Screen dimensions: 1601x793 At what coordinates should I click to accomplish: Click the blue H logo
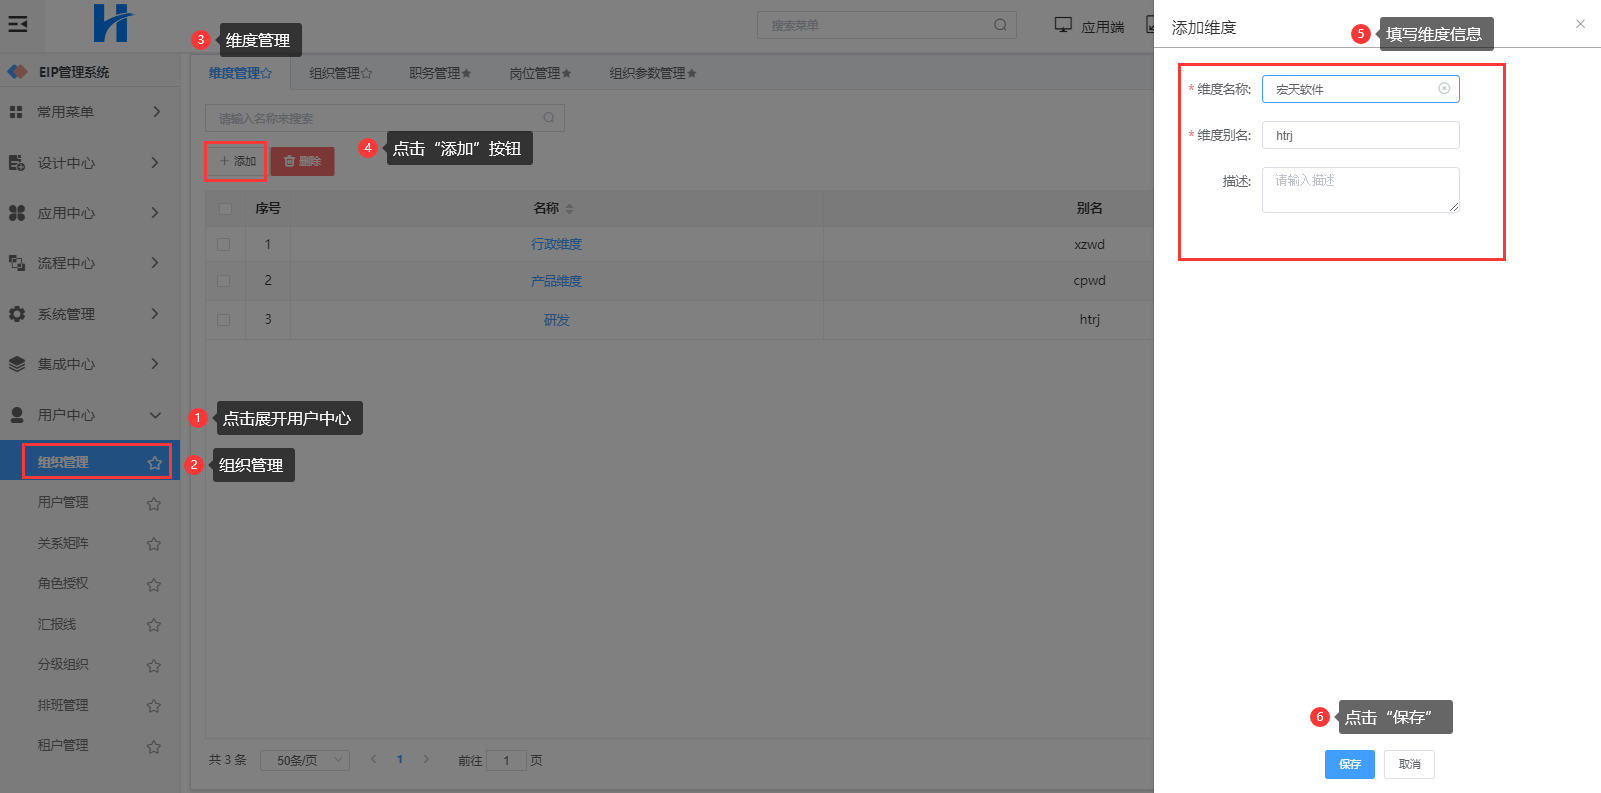click(x=112, y=23)
